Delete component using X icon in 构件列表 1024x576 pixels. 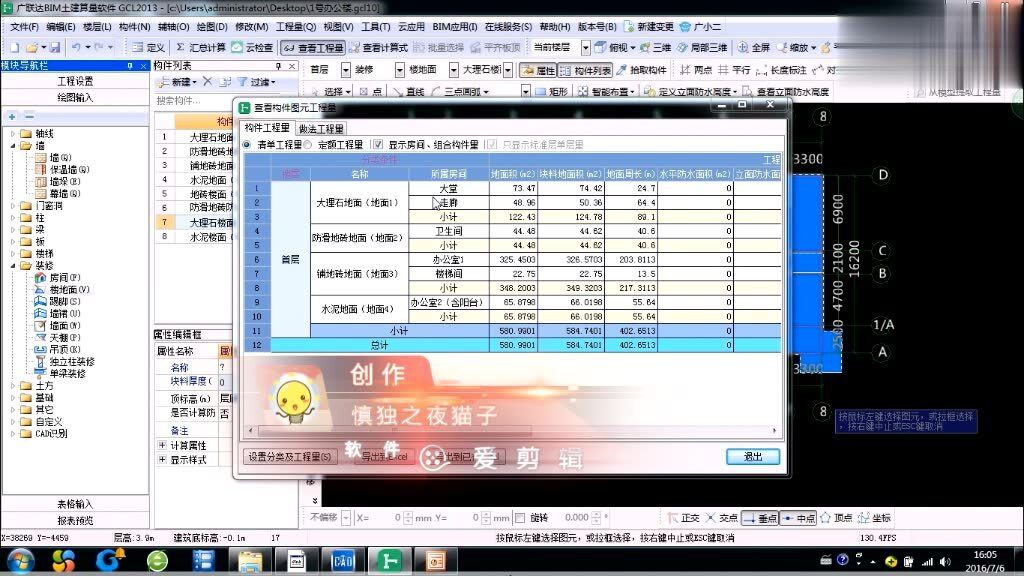207,82
